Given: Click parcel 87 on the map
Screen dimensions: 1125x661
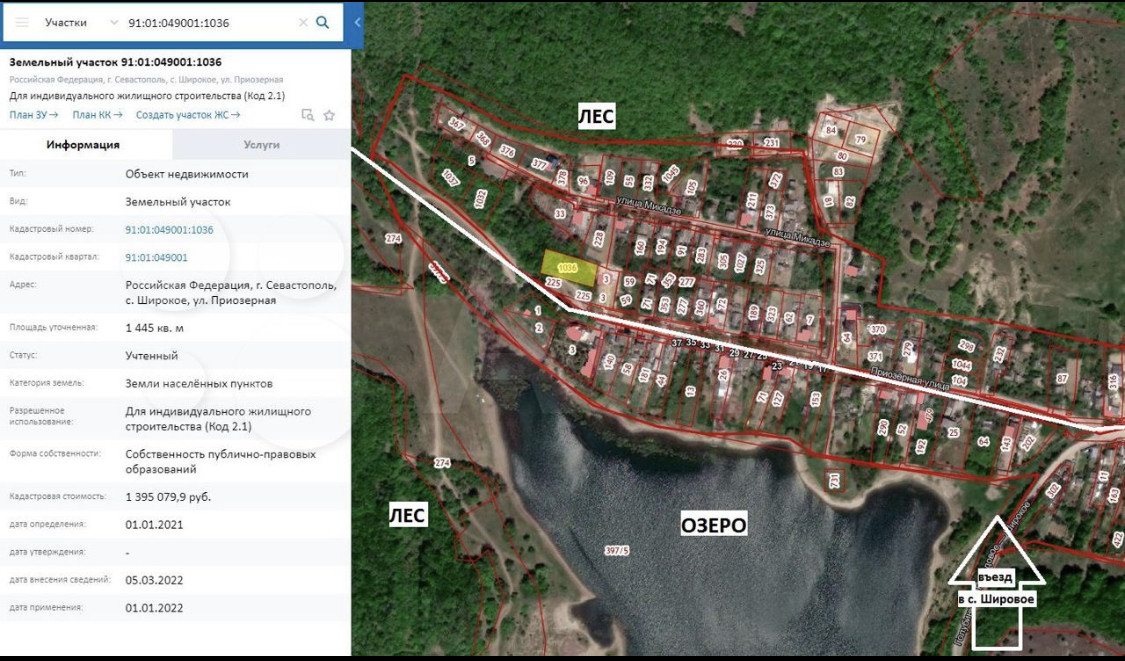Looking at the screenshot, I should coord(1063,378).
